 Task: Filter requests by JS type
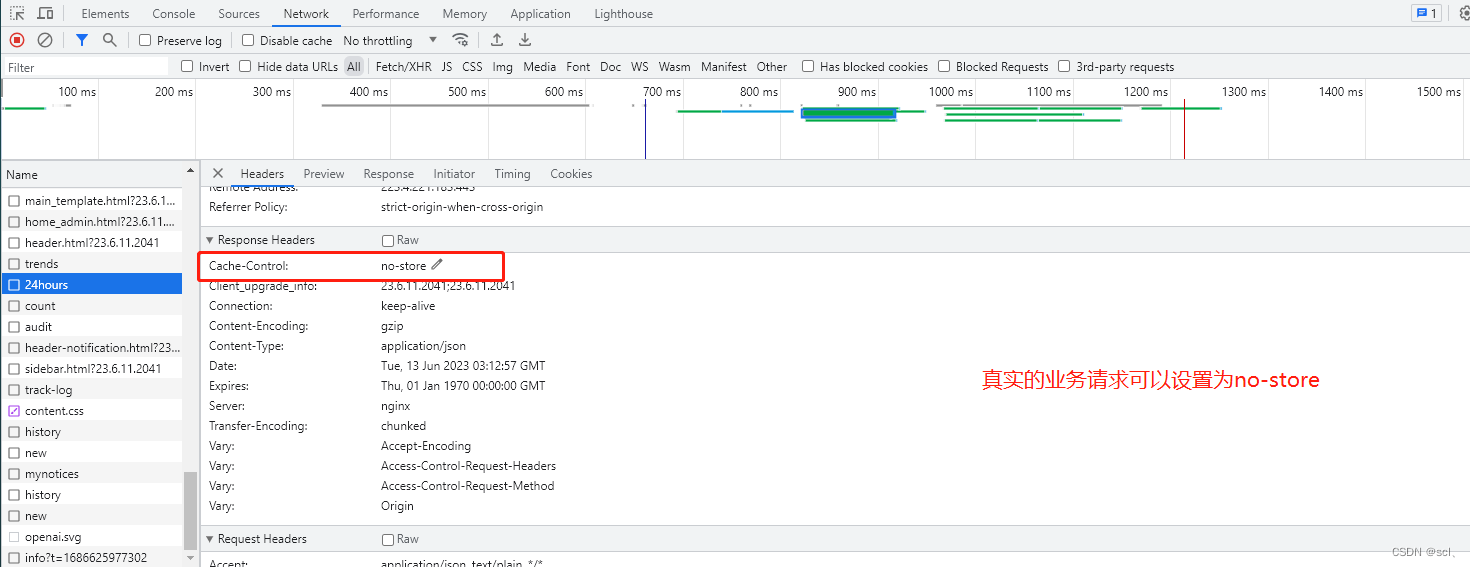[447, 66]
